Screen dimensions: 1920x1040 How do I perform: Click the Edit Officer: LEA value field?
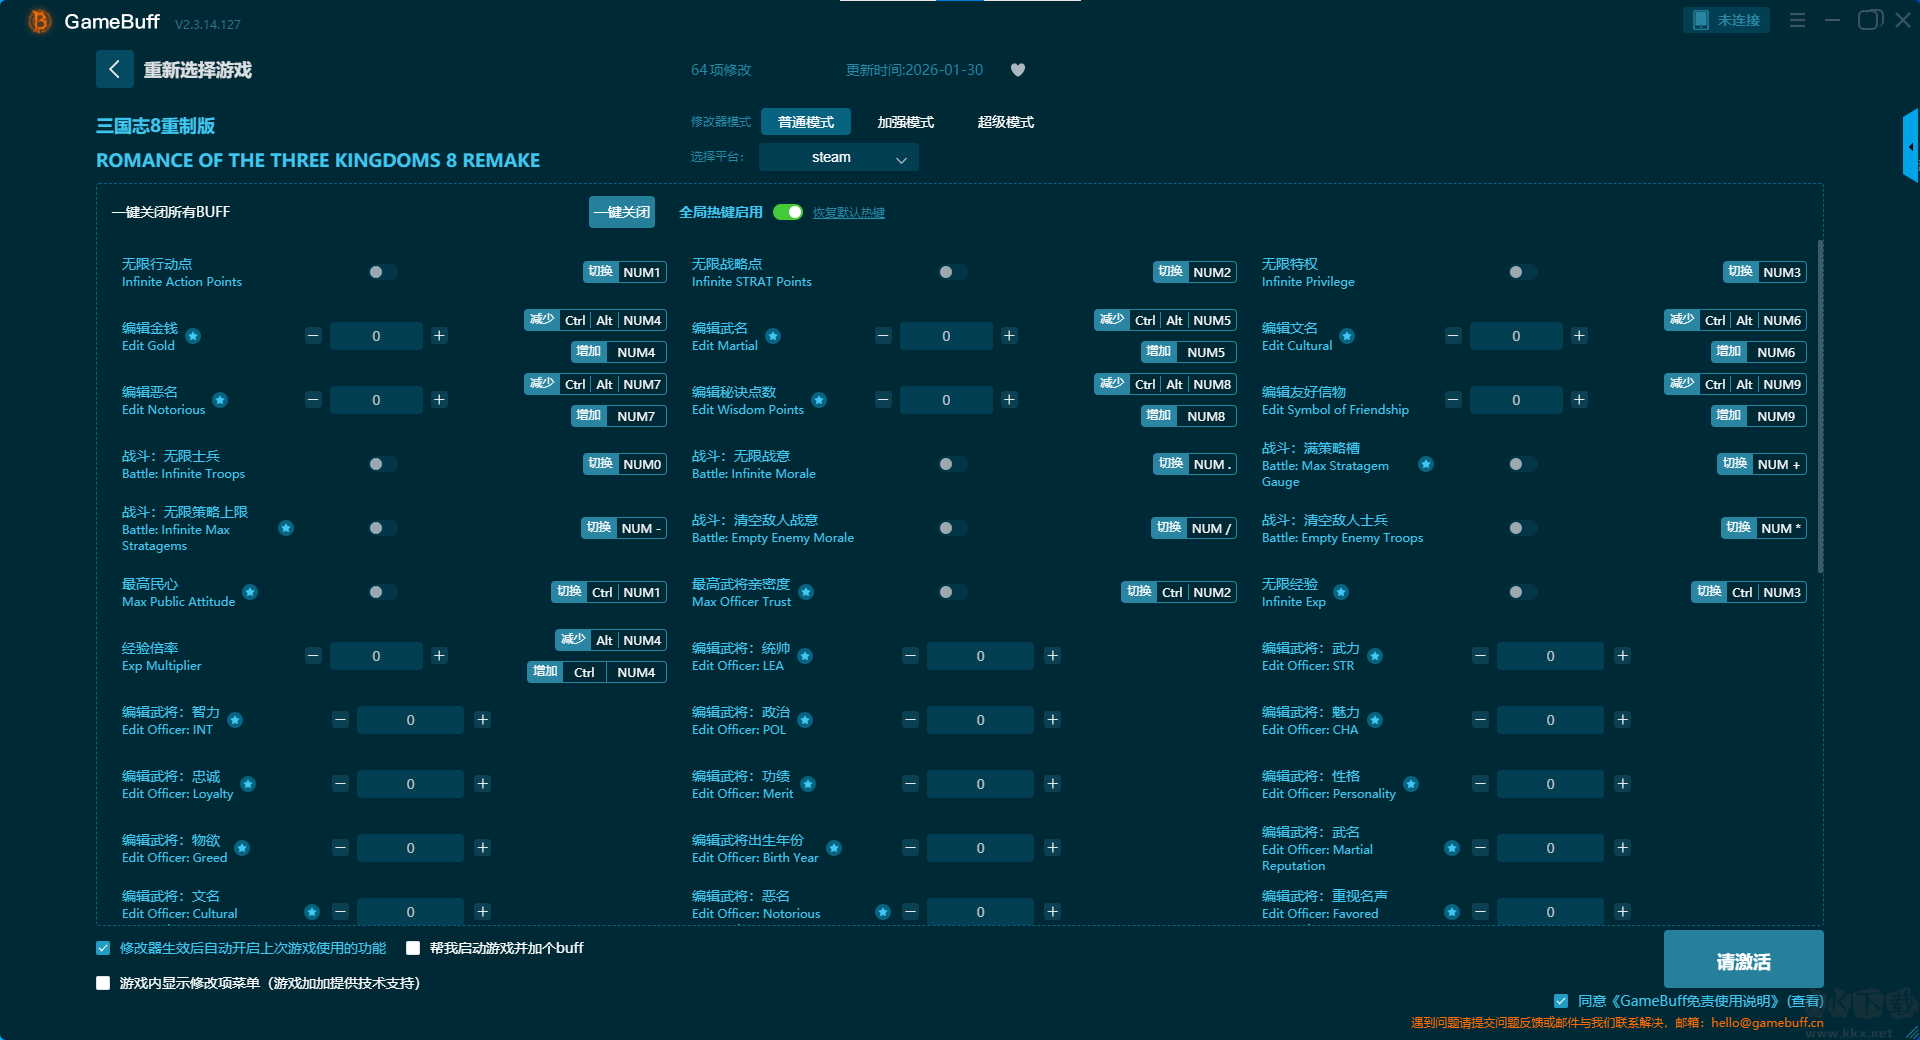pos(980,656)
